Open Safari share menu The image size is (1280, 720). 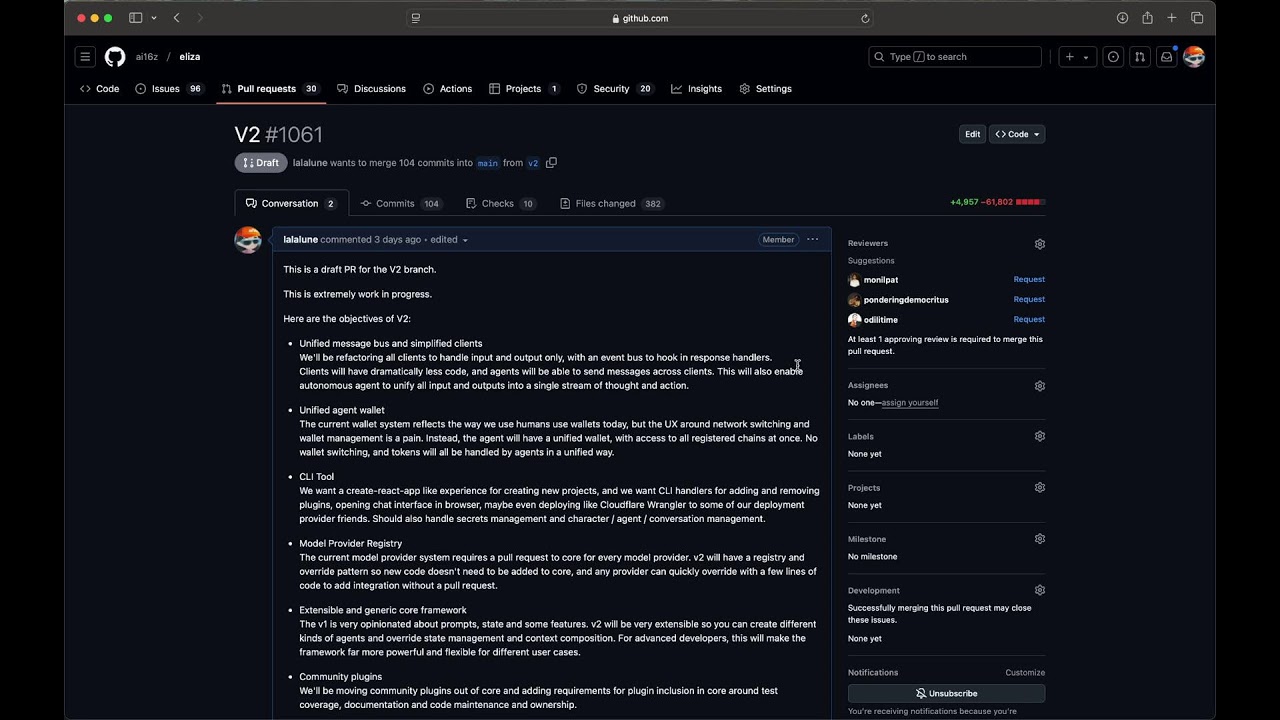(x=1147, y=18)
